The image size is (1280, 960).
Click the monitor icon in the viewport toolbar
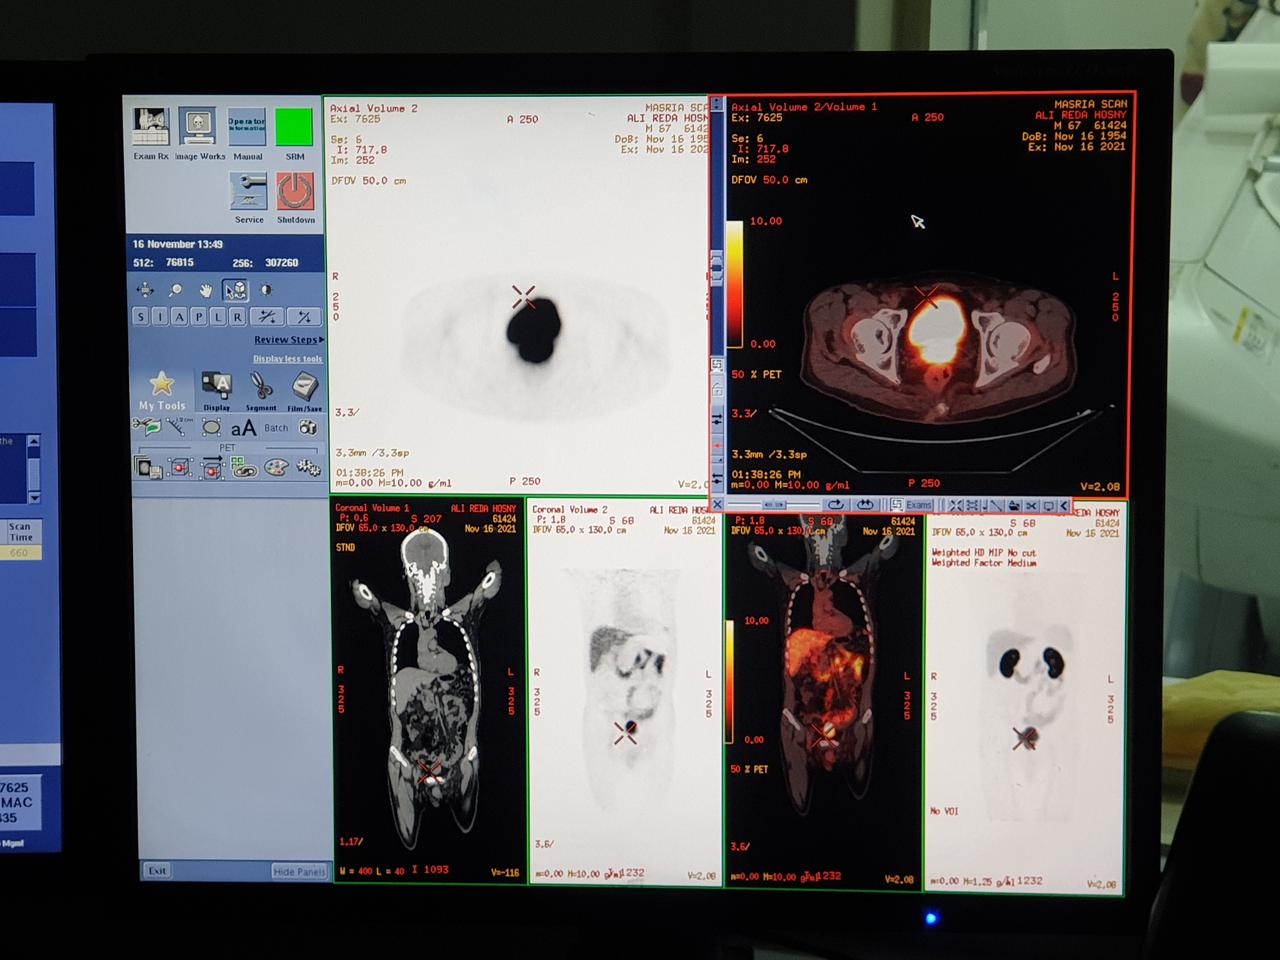point(1048,505)
